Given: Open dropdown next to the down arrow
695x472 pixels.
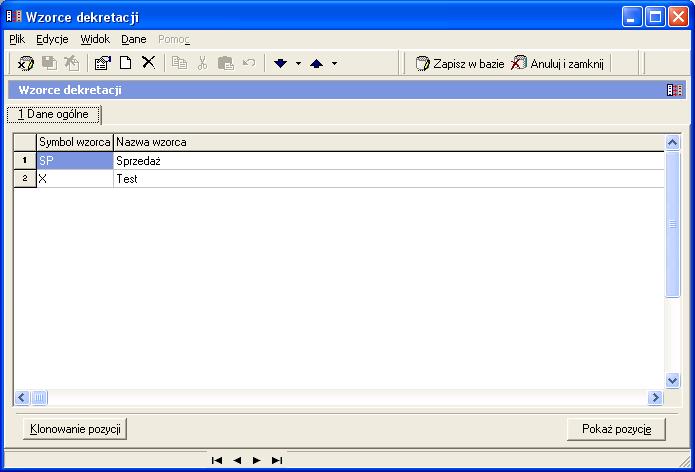Looking at the screenshot, I should (298, 63).
